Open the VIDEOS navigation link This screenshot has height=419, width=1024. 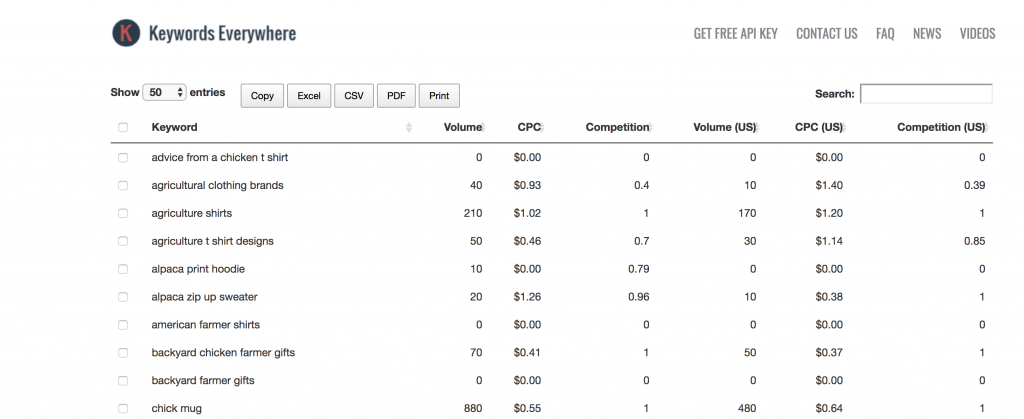coord(977,33)
